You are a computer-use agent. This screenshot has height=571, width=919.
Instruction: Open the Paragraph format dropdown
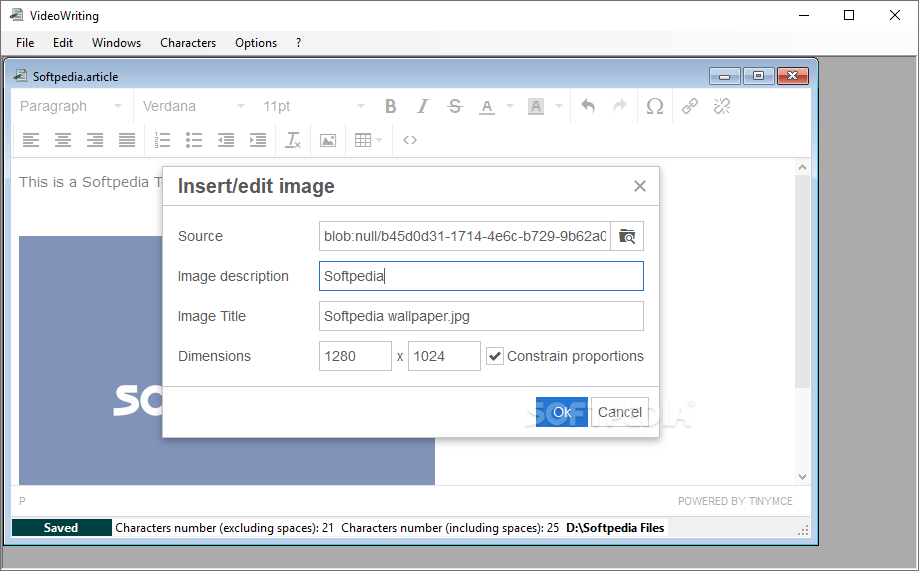71,106
